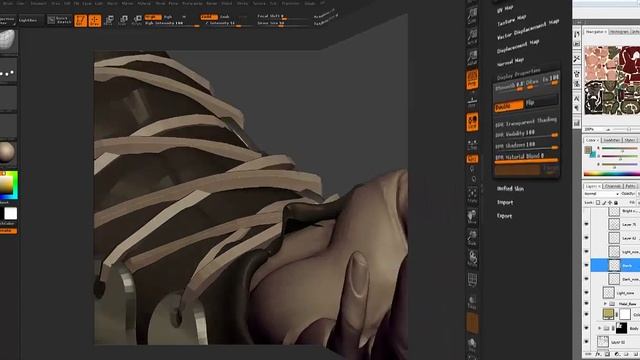The width and height of the screenshot is (640, 360).
Task: Expand the Vector Displacement Map section
Action: pos(528,29)
